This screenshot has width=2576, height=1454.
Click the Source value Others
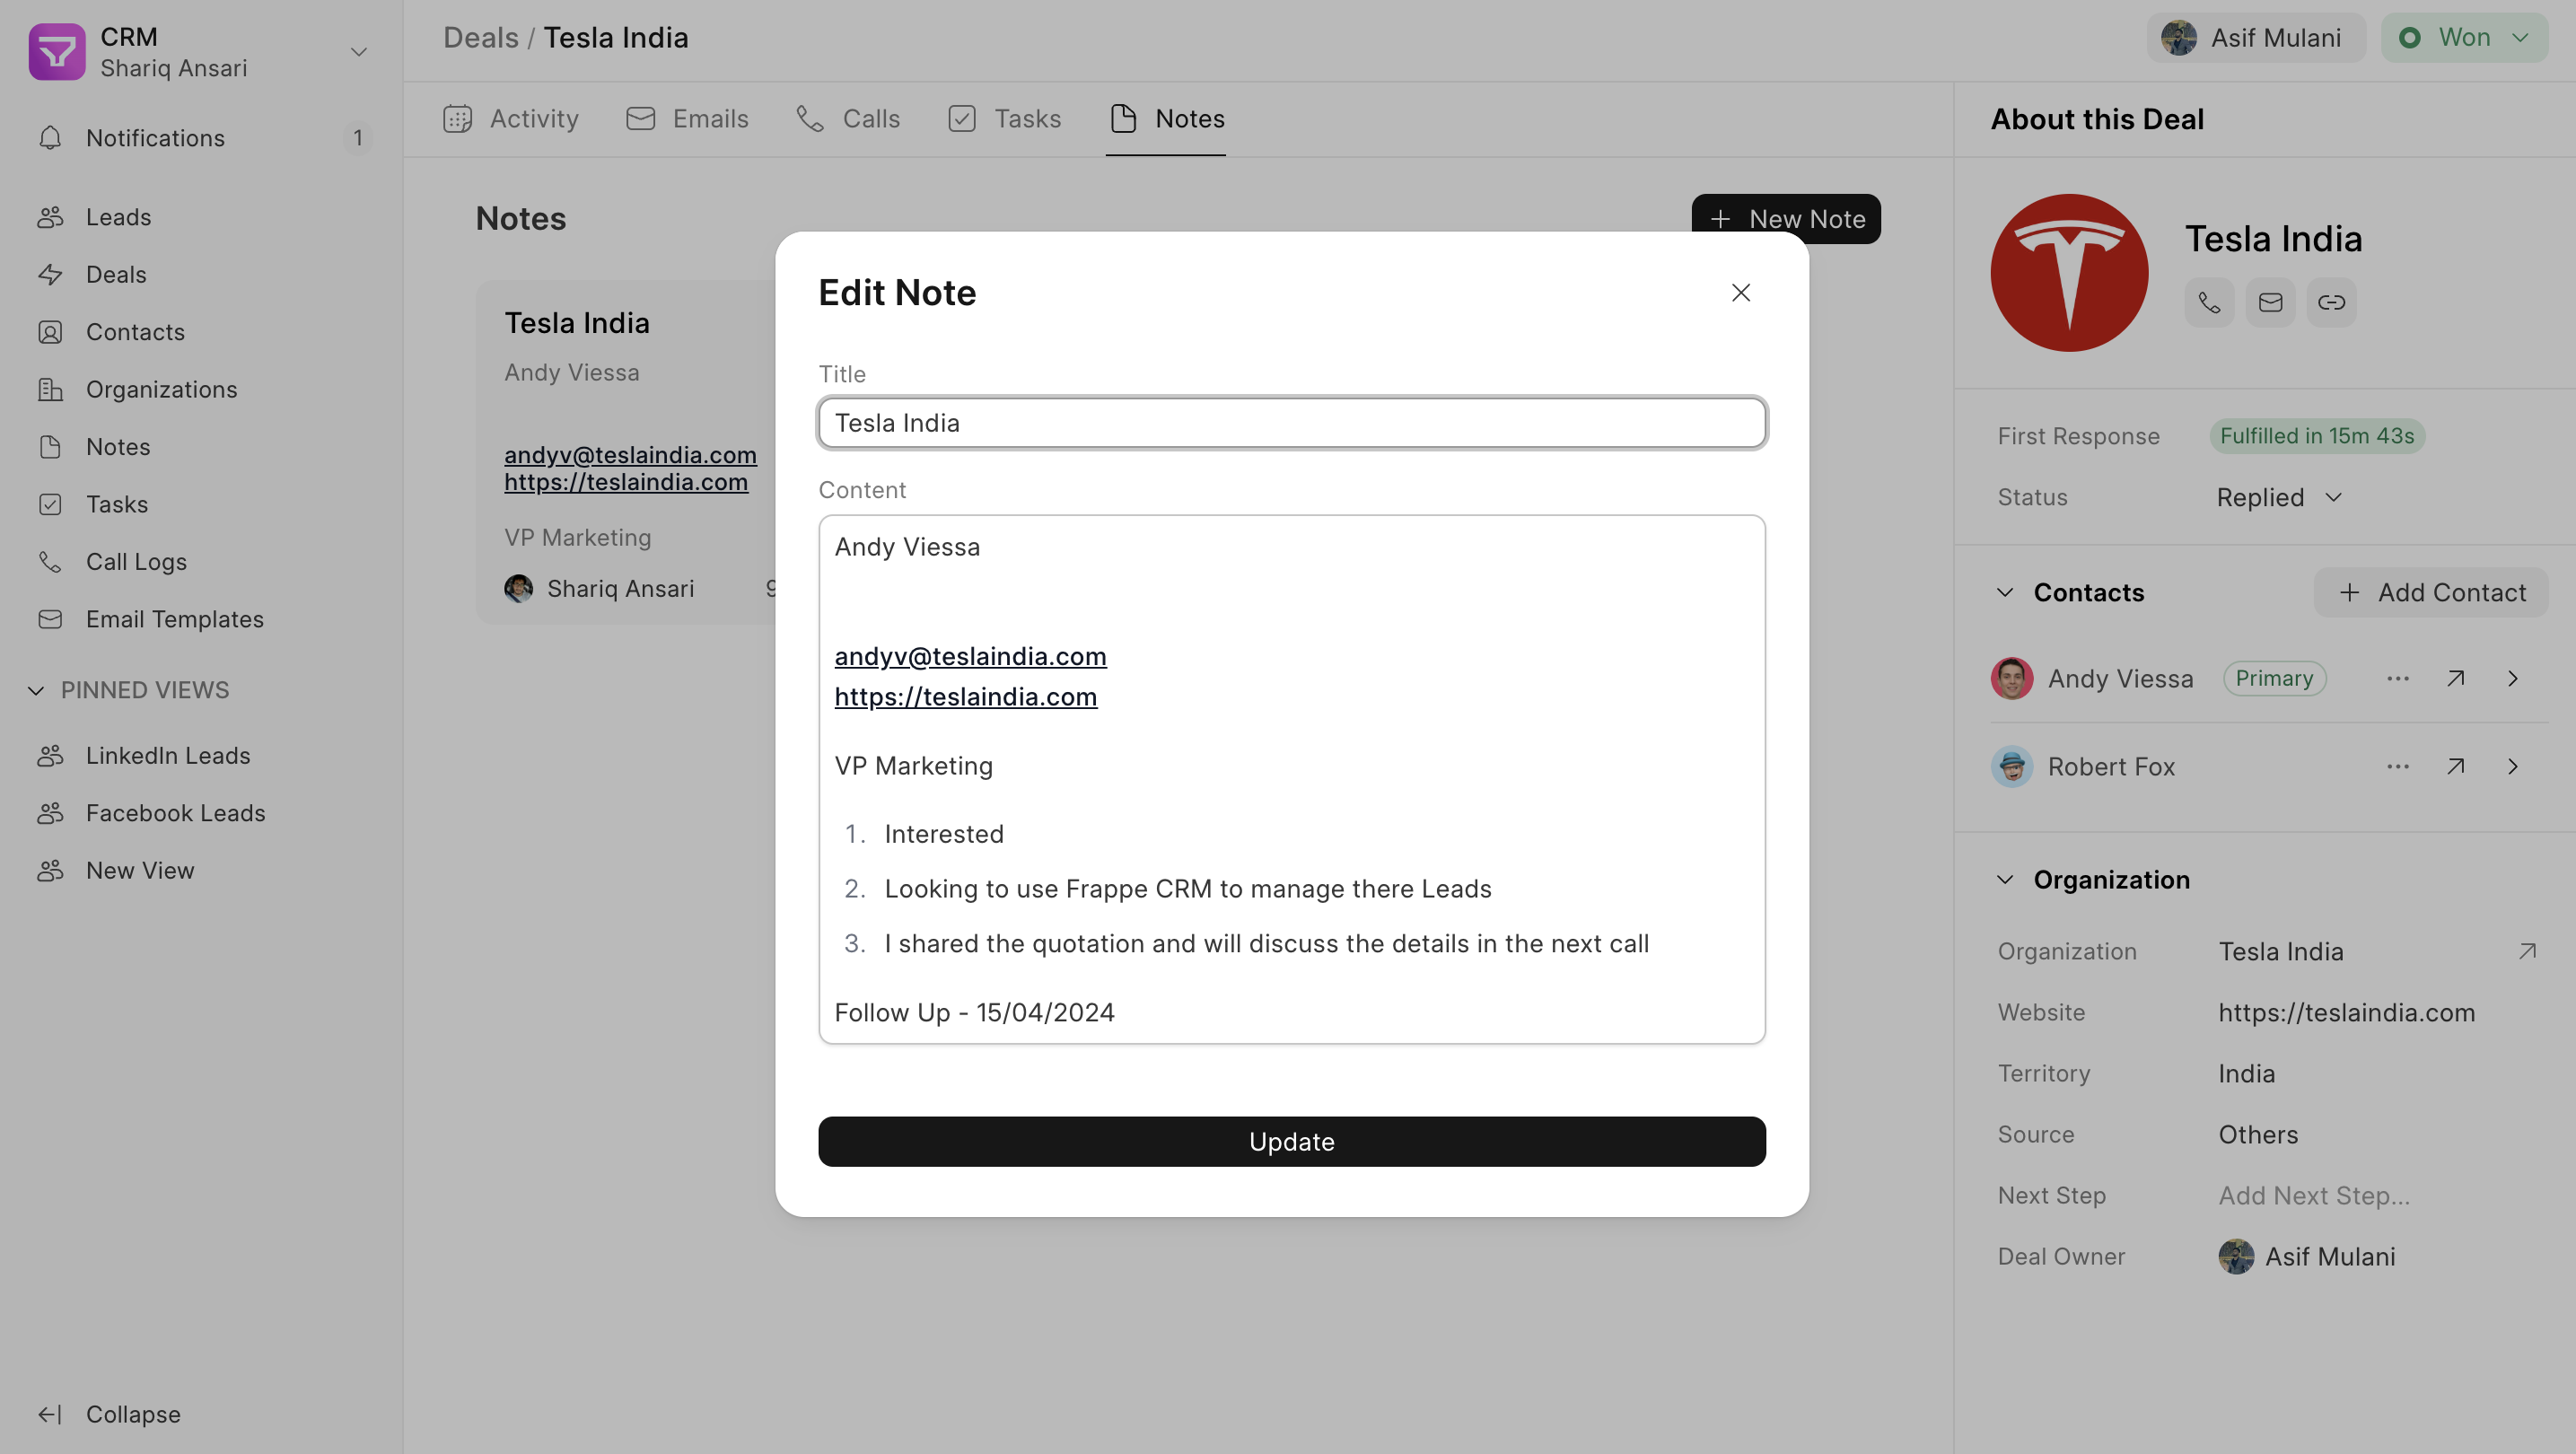coord(2258,1135)
